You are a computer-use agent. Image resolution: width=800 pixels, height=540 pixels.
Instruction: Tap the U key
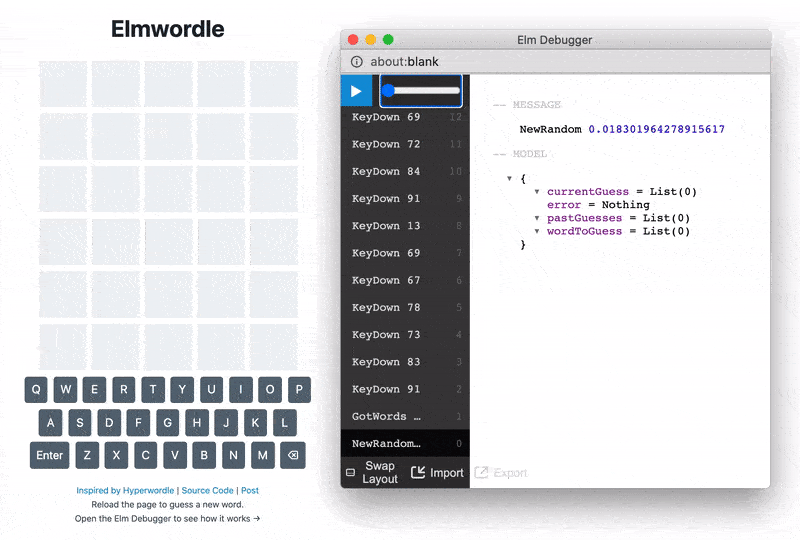(211, 390)
